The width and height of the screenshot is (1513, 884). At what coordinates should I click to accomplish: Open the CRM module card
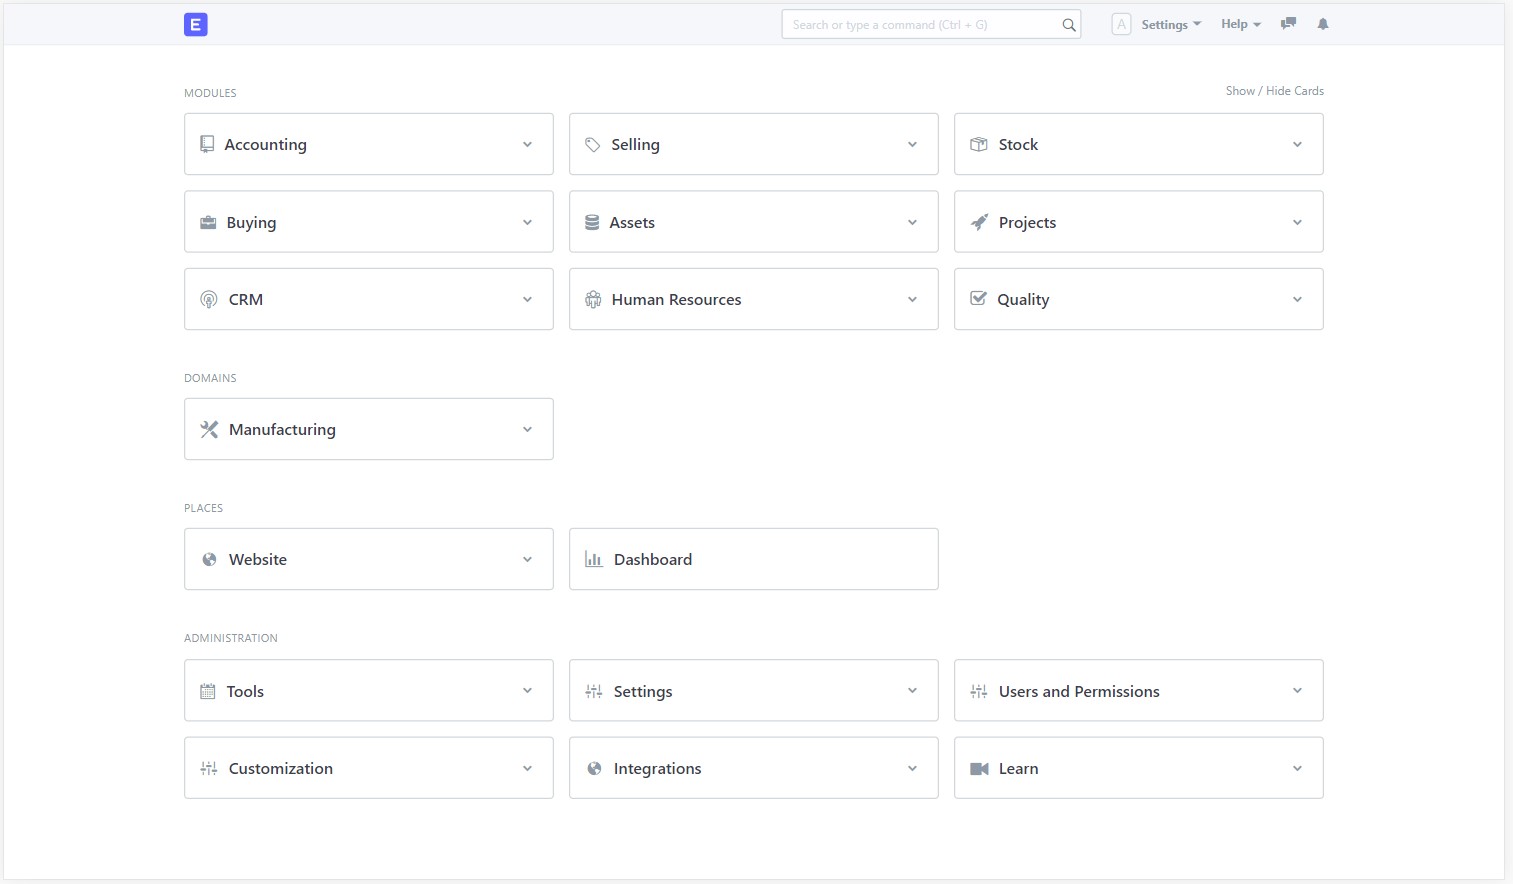click(x=246, y=300)
